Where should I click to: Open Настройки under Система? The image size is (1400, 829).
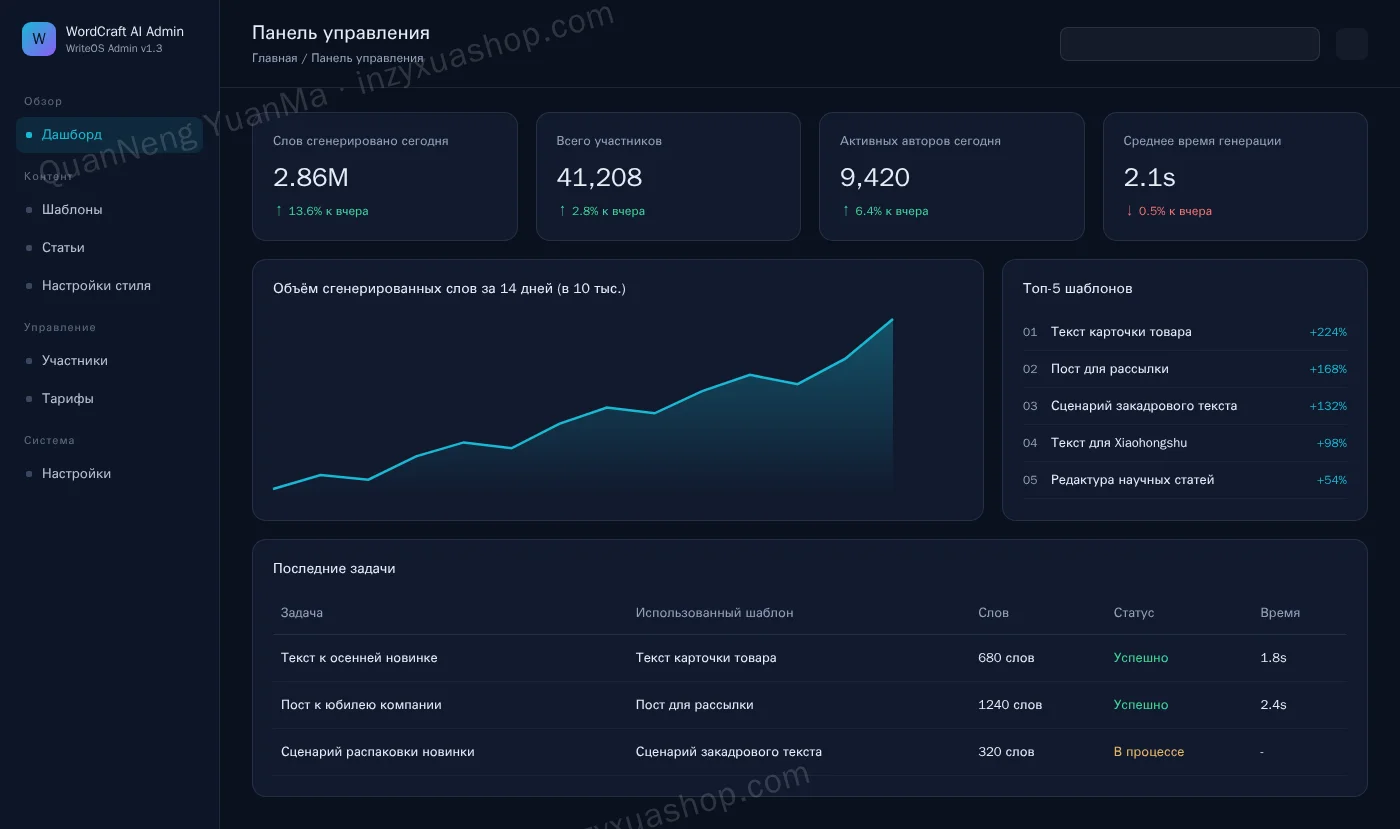click(x=109, y=474)
